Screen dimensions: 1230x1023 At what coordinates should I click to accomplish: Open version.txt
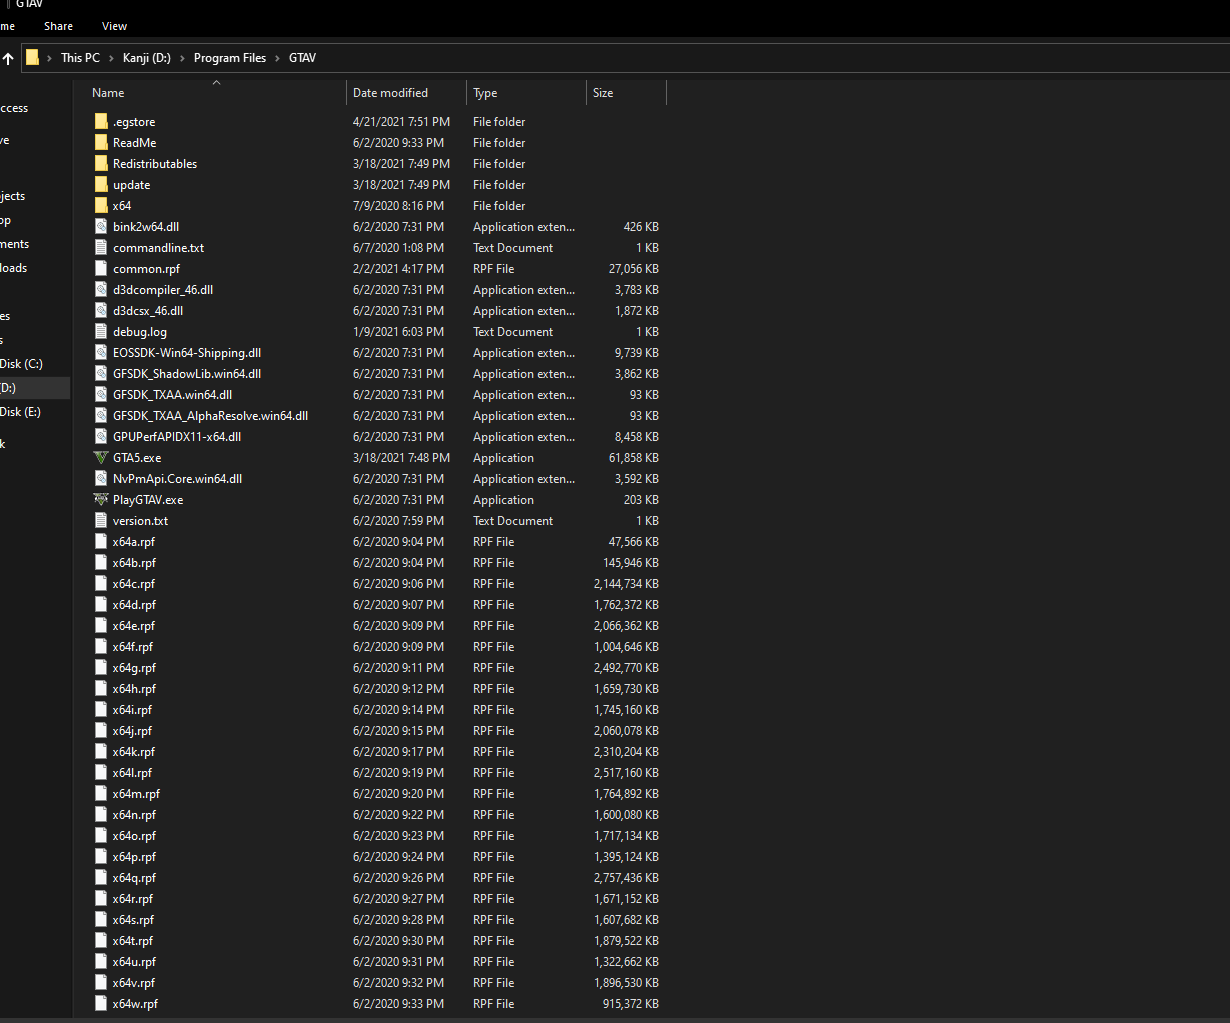click(140, 520)
